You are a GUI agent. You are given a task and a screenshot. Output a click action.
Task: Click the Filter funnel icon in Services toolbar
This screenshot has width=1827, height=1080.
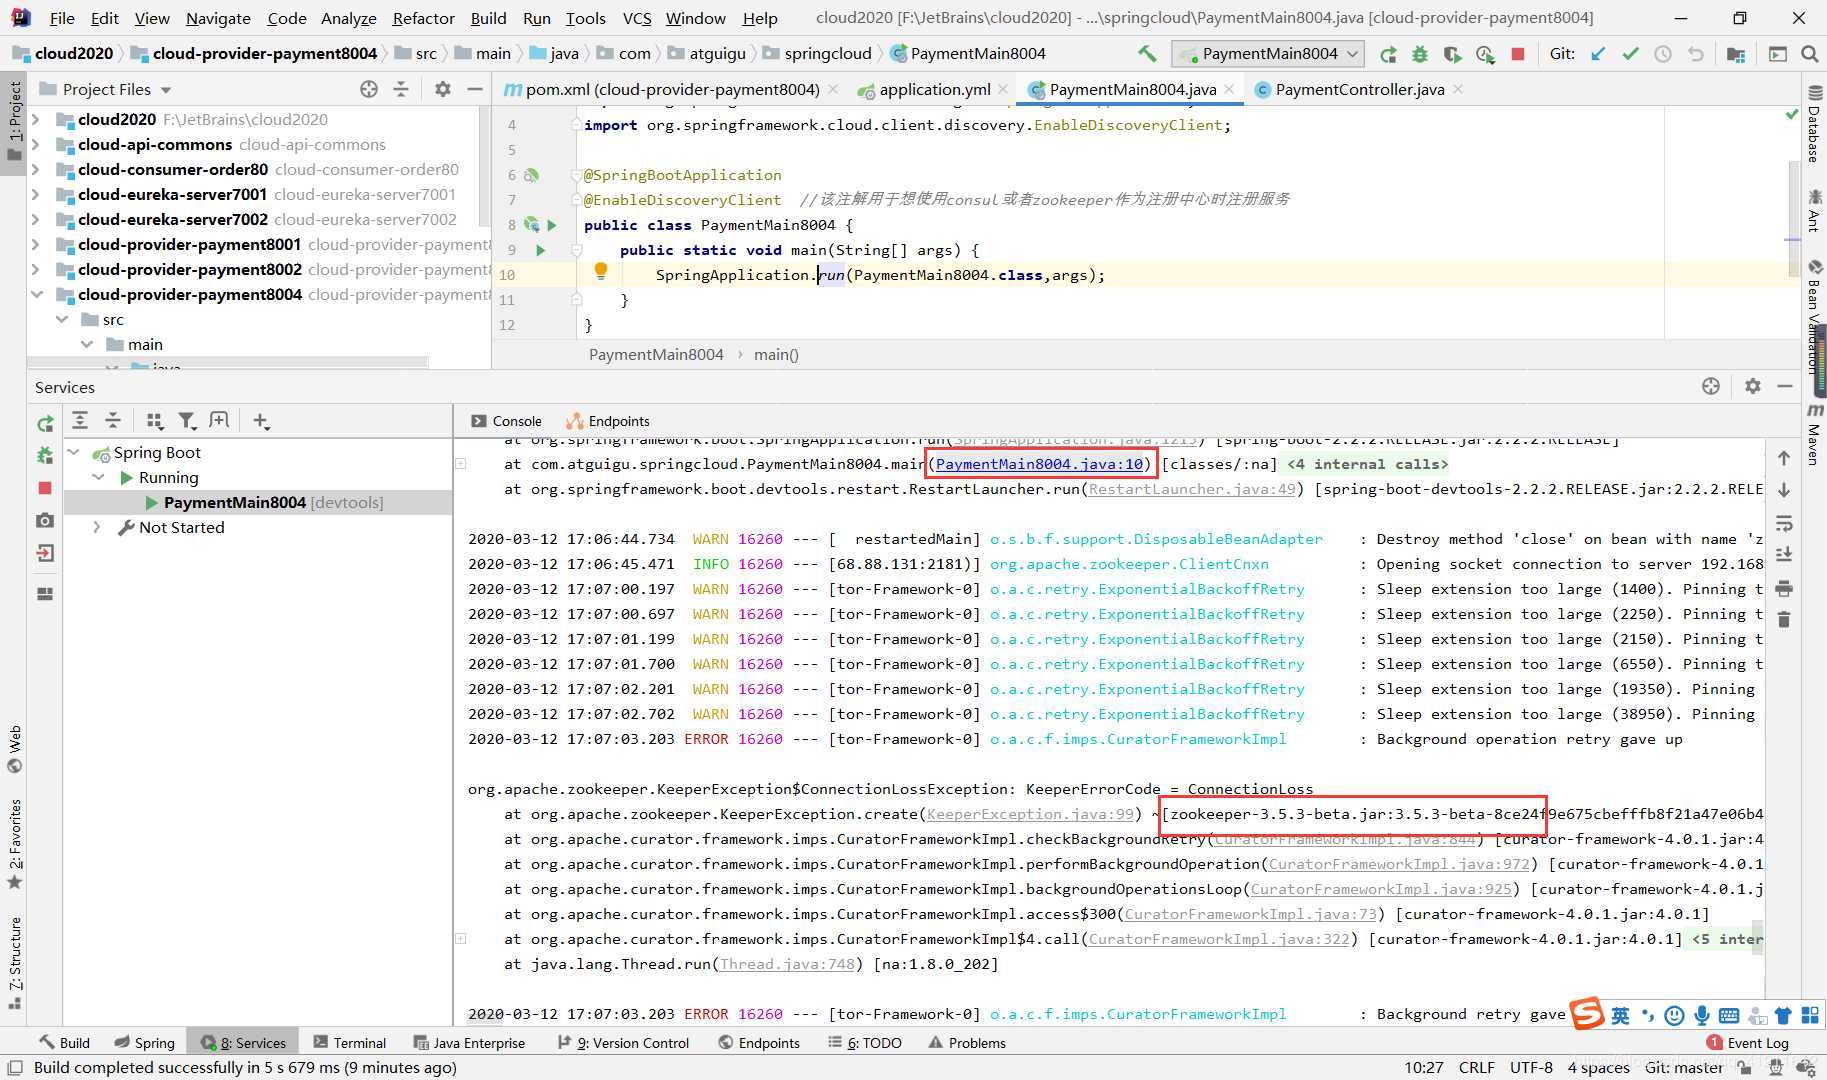[186, 421]
